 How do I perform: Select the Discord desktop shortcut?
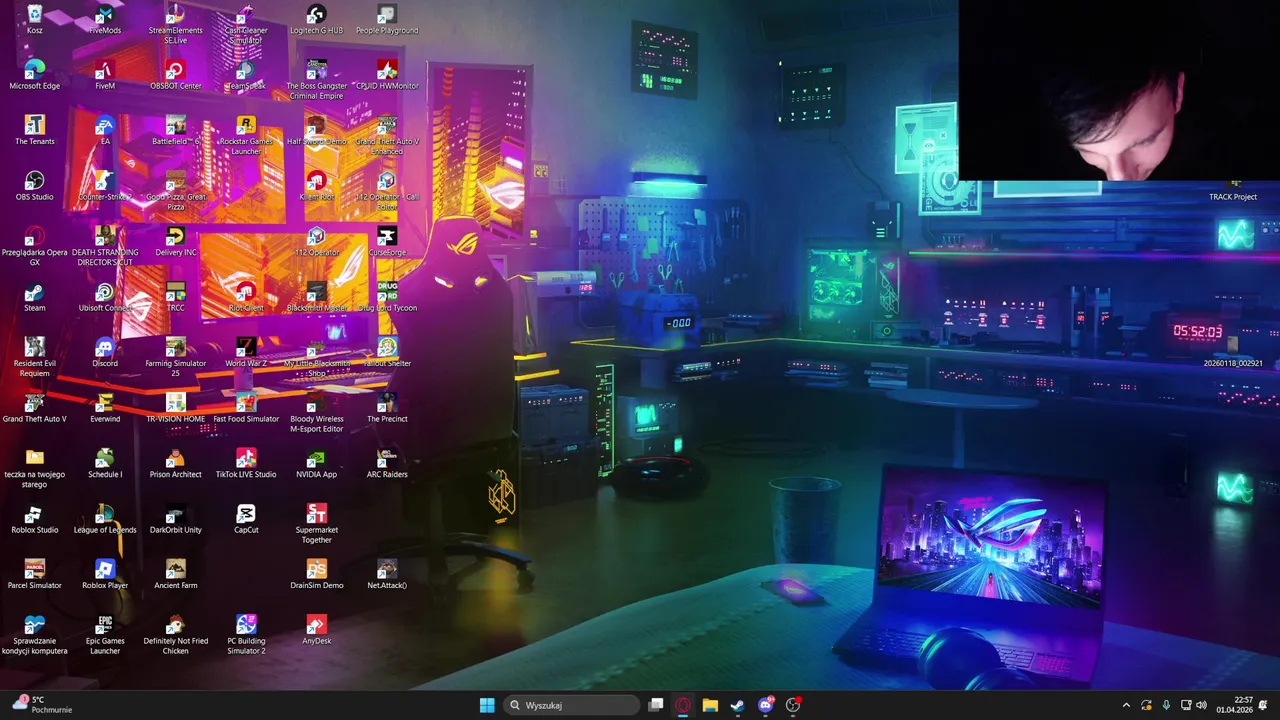pos(105,352)
